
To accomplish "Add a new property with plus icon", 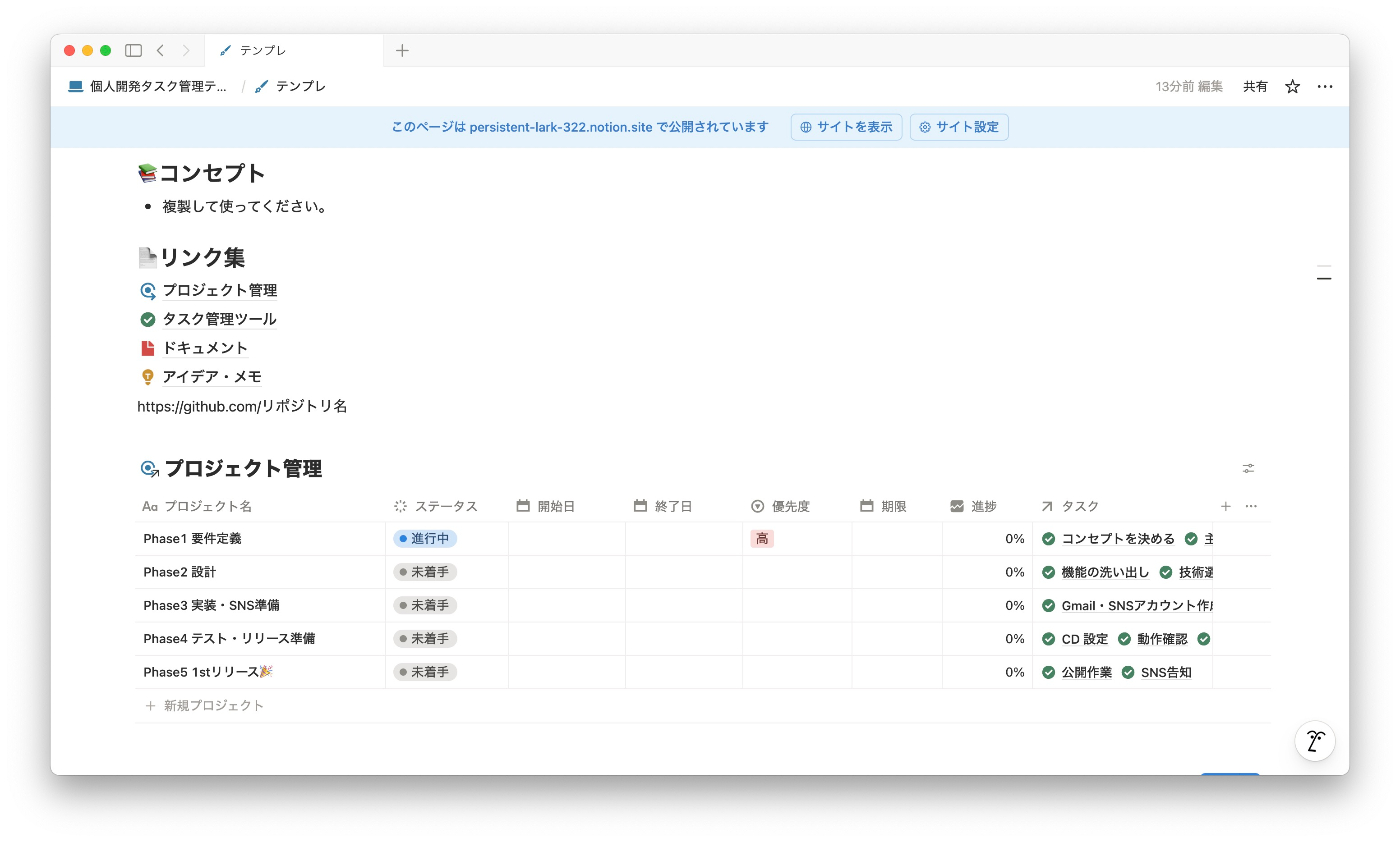I will (1226, 507).
